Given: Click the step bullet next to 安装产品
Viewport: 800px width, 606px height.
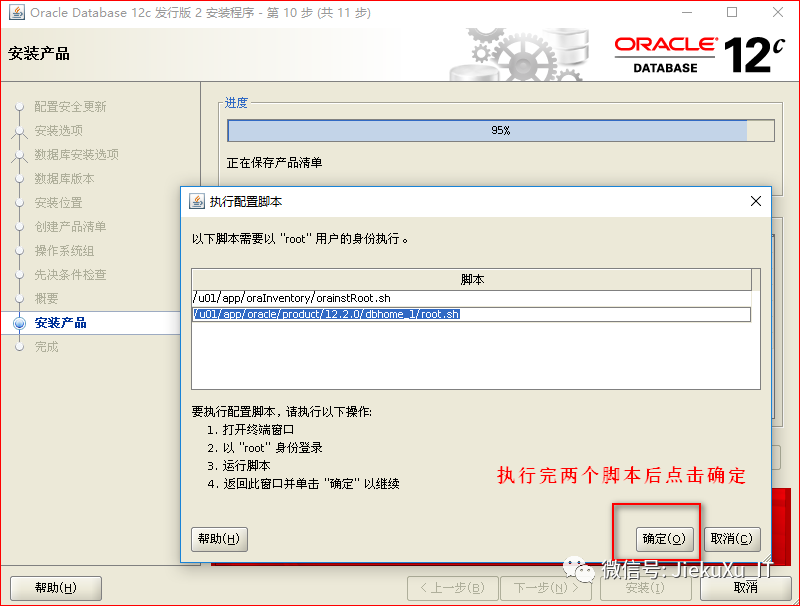Looking at the screenshot, I should [19, 323].
